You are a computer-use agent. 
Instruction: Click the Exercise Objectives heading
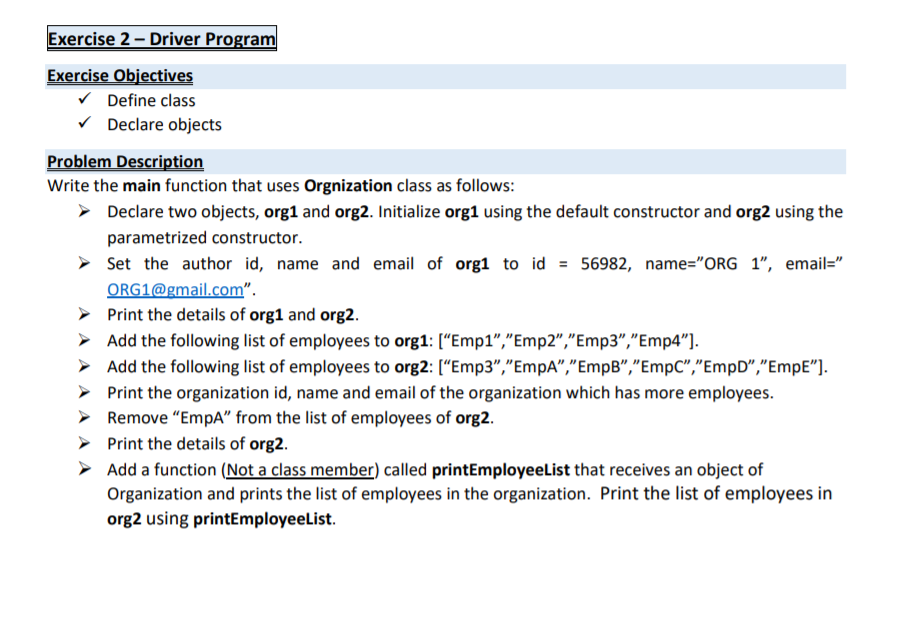119,75
